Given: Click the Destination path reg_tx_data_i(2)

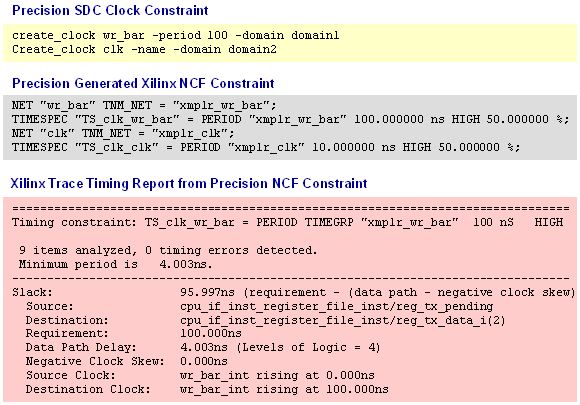Looking at the screenshot, I should [343, 320].
